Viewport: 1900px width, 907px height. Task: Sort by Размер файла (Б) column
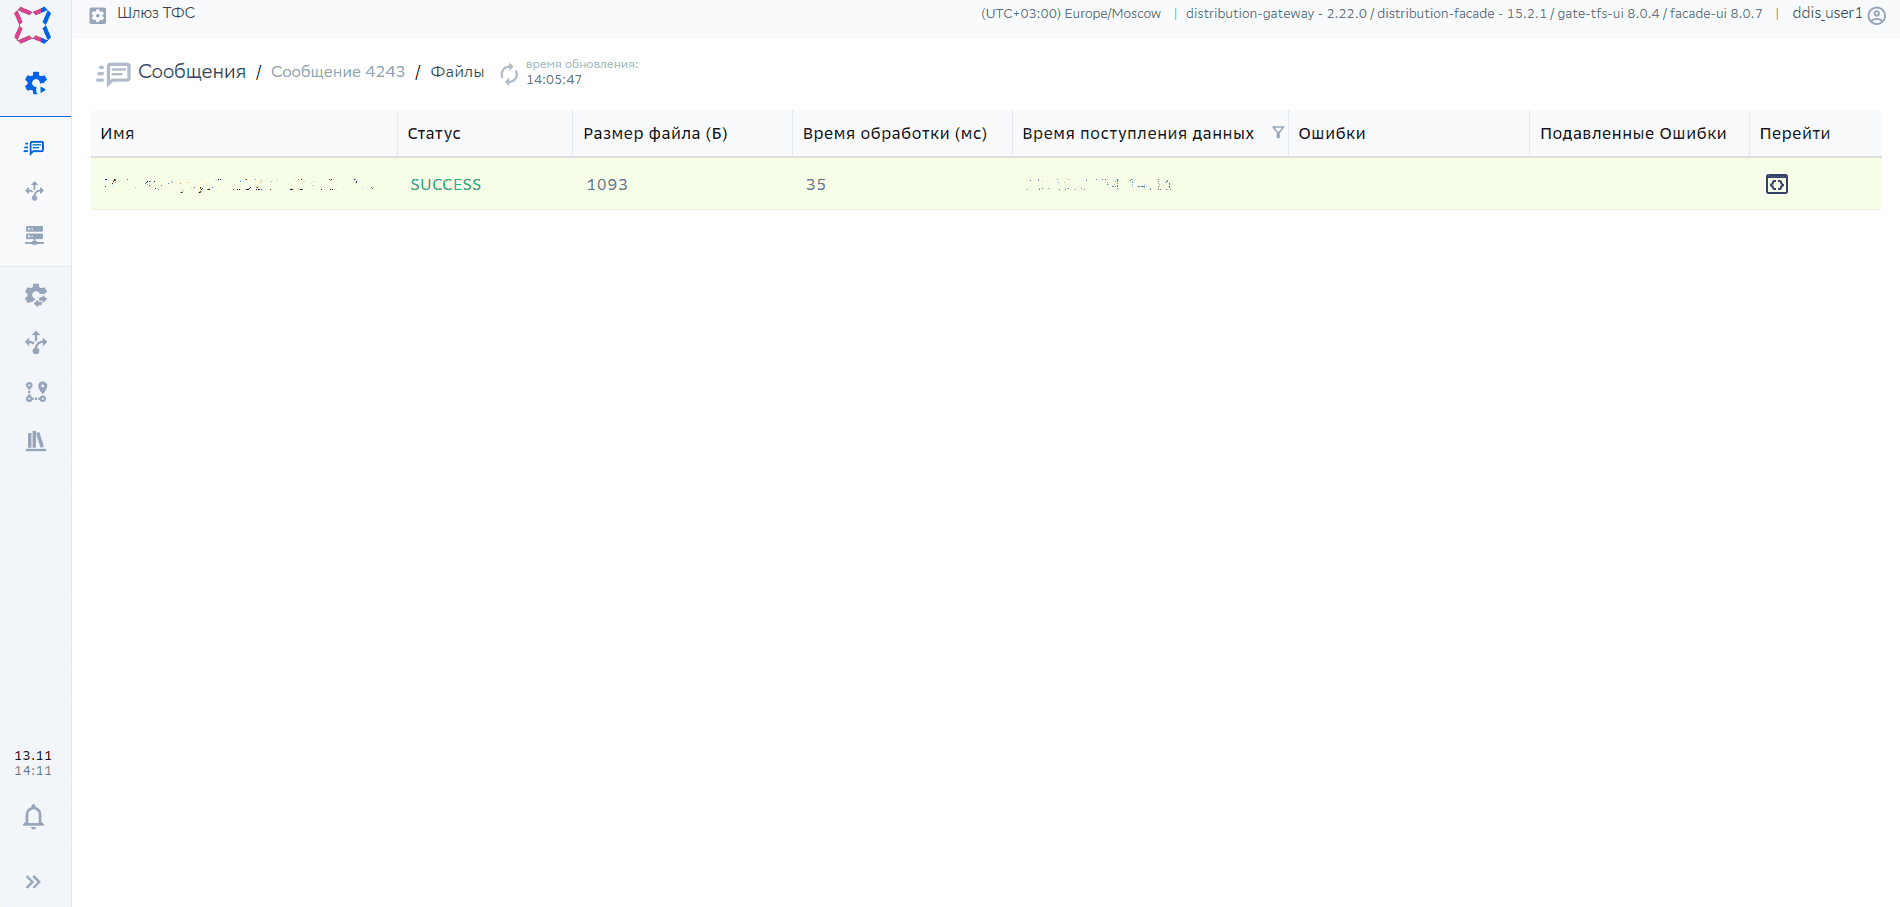click(x=655, y=134)
